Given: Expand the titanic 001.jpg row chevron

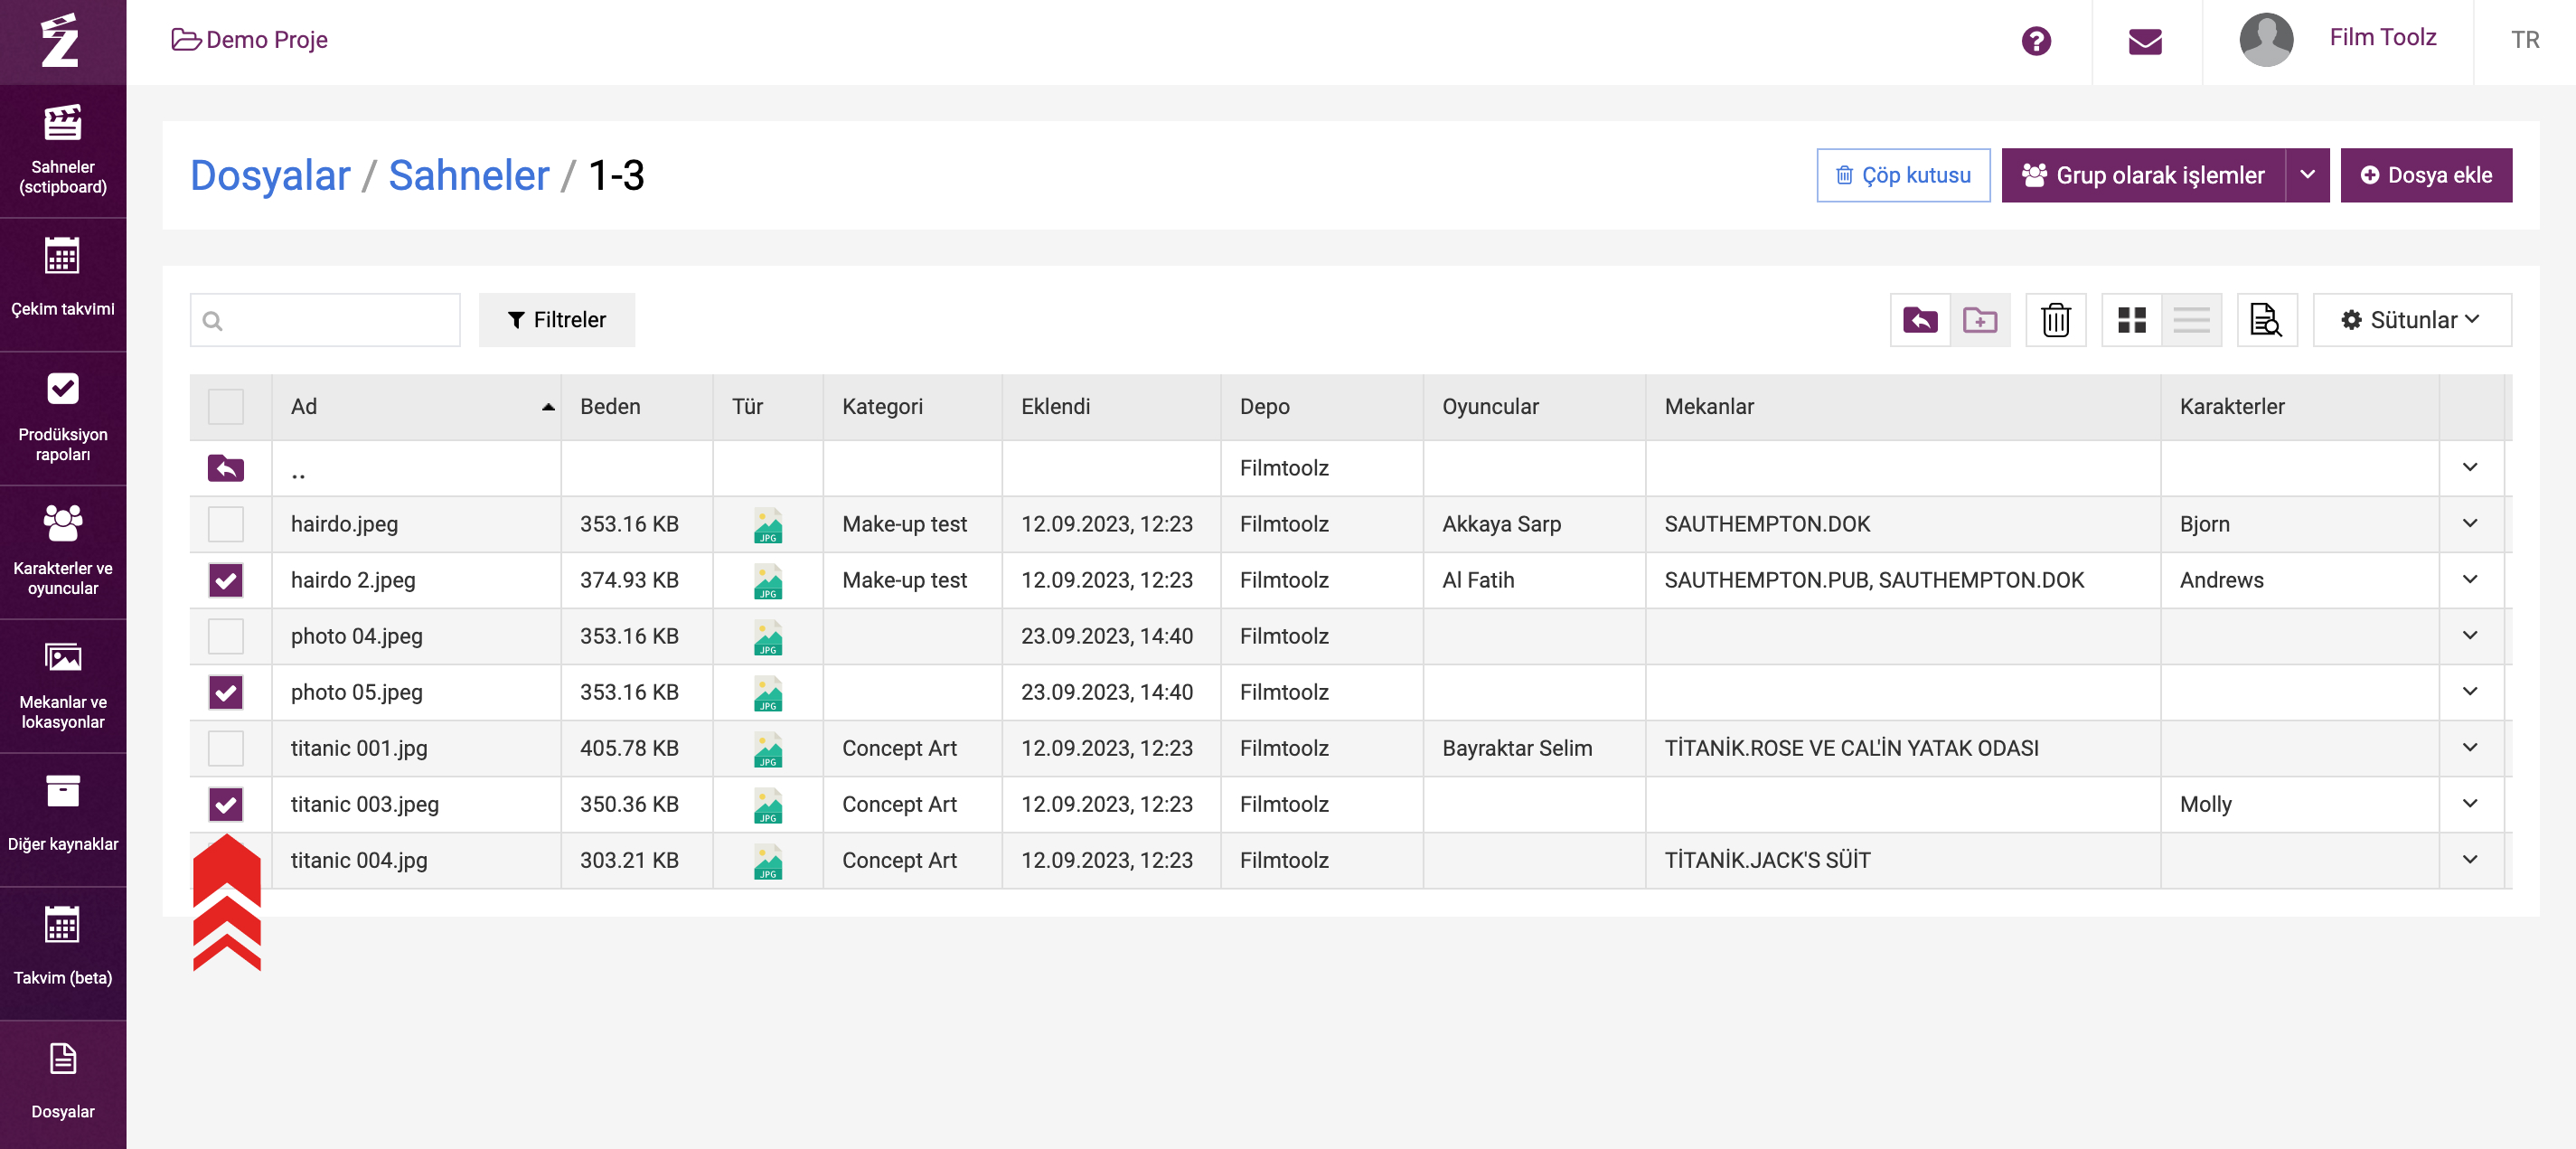Looking at the screenshot, I should pyautogui.click(x=2469, y=748).
